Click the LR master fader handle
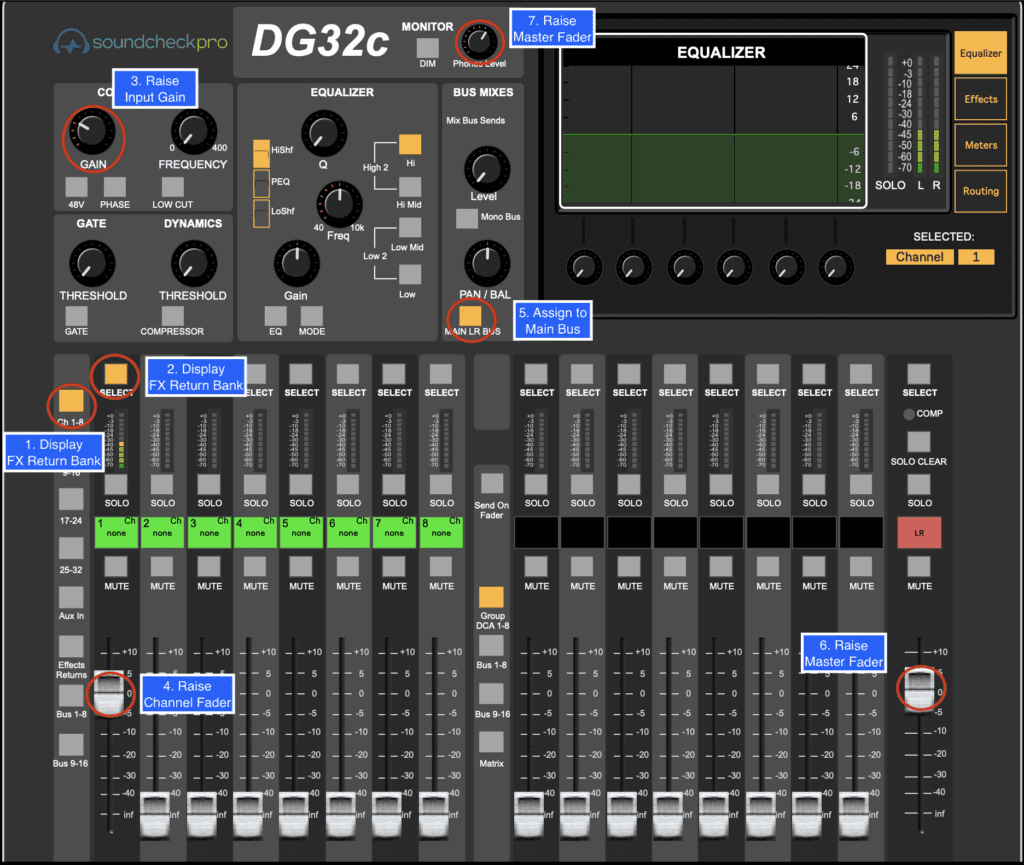1024x865 pixels. [921, 689]
